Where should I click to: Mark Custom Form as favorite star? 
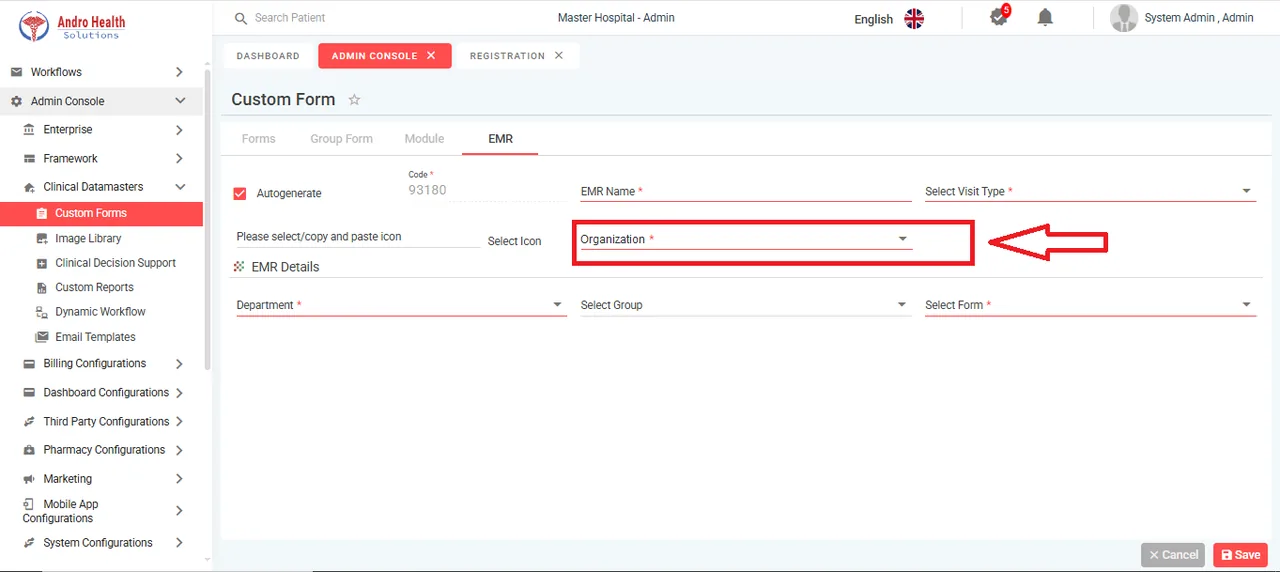pyautogui.click(x=354, y=100)
